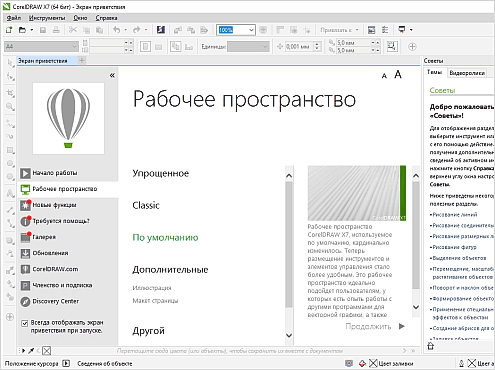Open Новые функции in welcome sidebar
The height and width of the screenshot is (370, 495).
click(68, 205)
